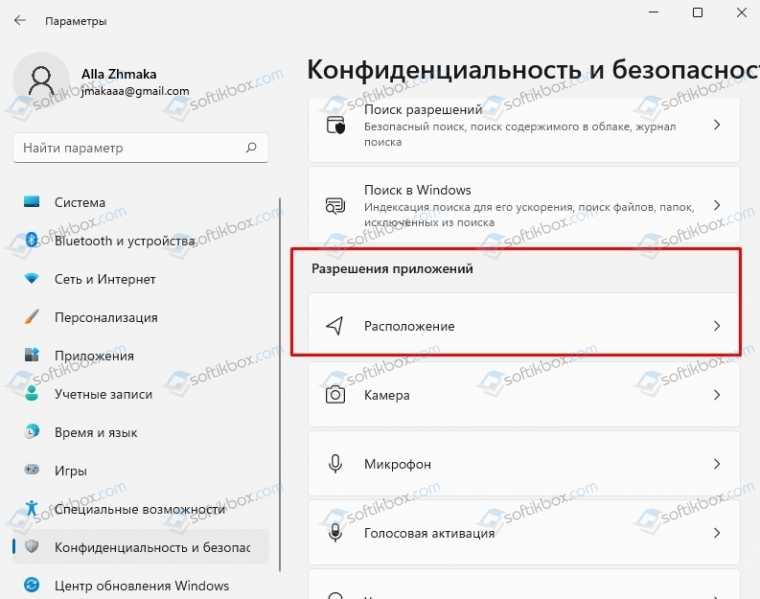This screenshot has height=599, width=760.
Task: Click the Разрешения приложений heading
Action: pyautogui.click(x=392, y=268)
